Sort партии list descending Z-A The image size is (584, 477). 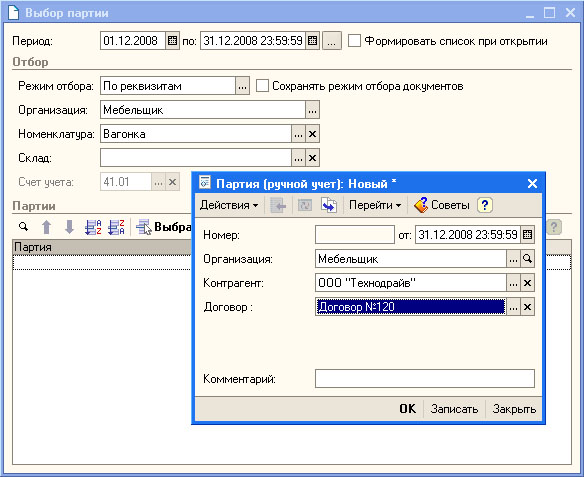pos(116,227)
